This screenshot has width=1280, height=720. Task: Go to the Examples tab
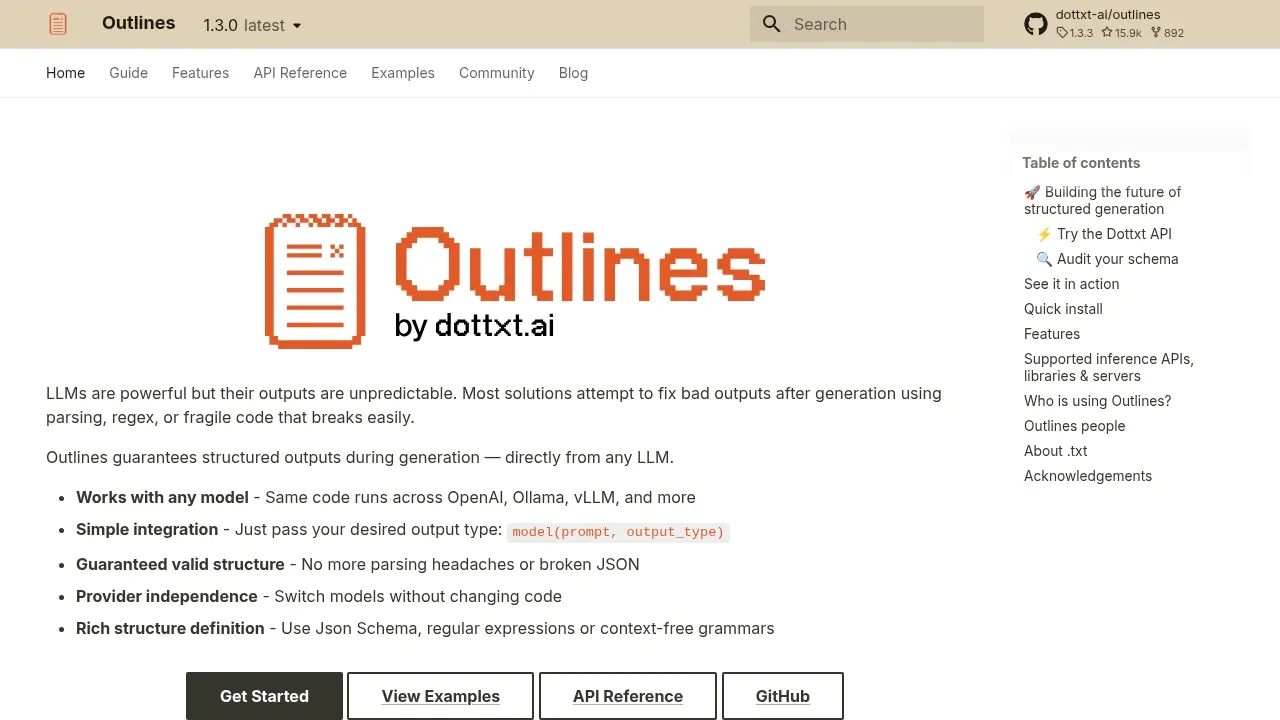403,73
